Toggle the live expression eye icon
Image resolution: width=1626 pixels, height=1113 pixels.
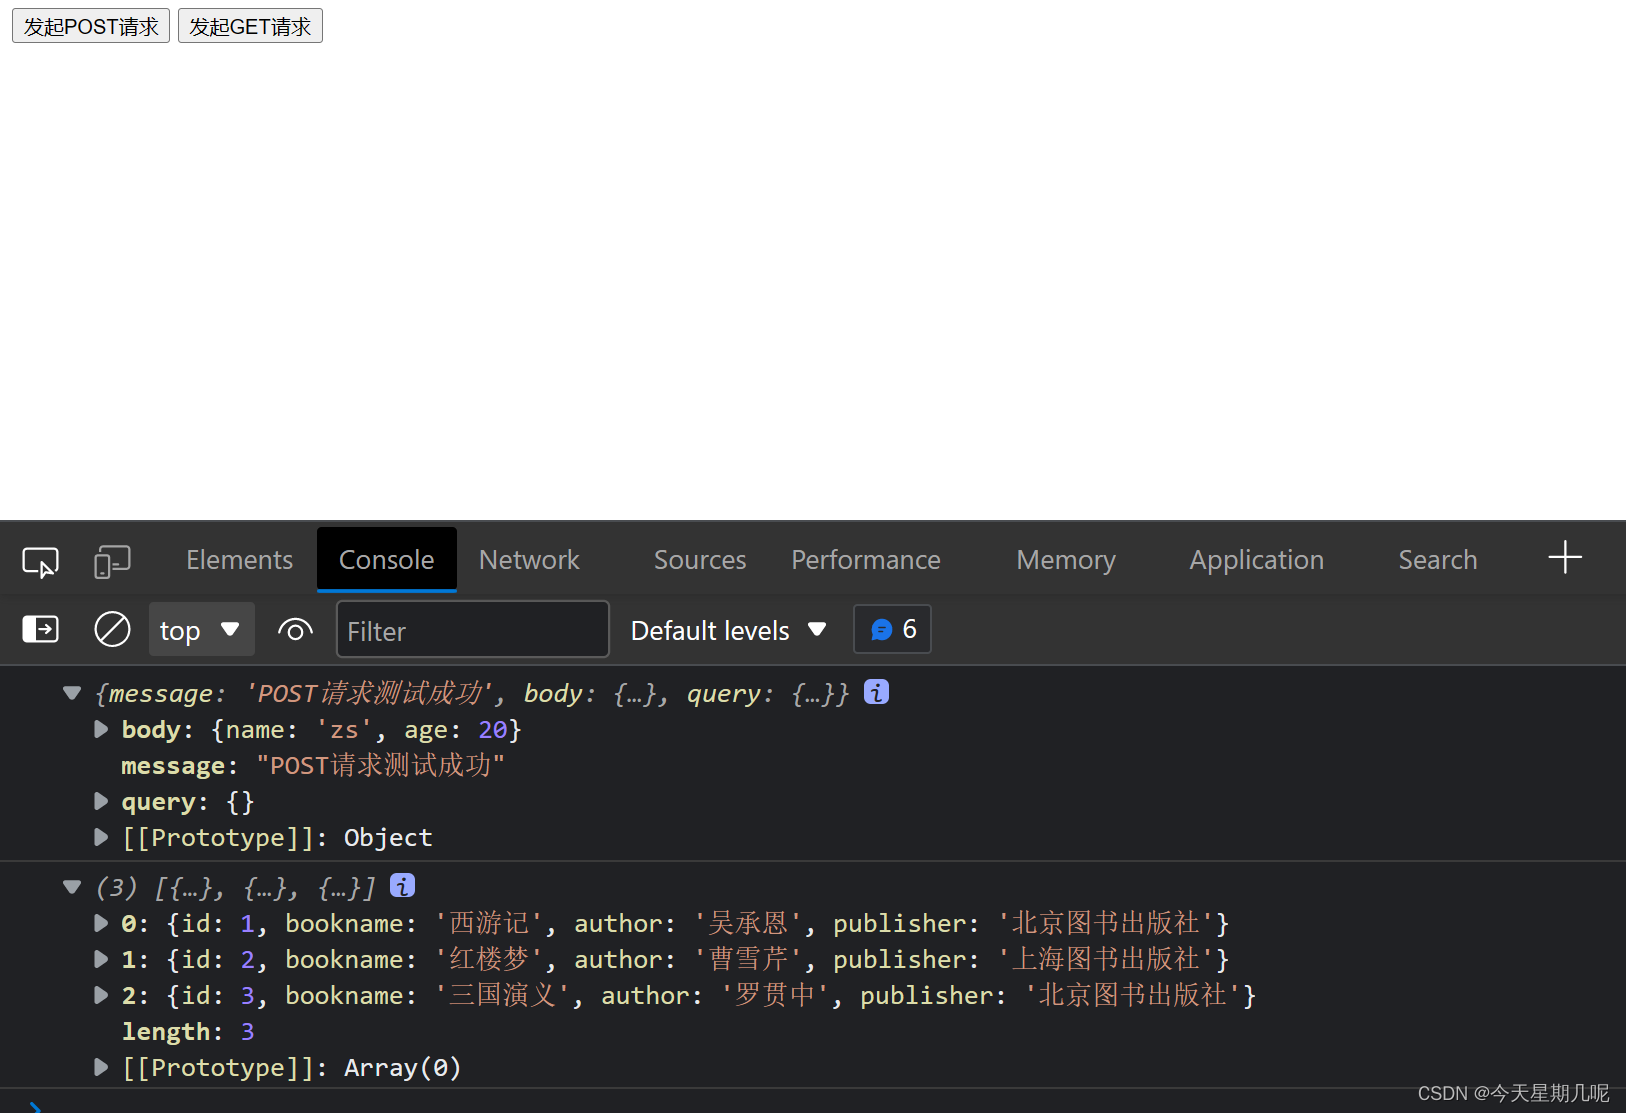pos(295,629)
